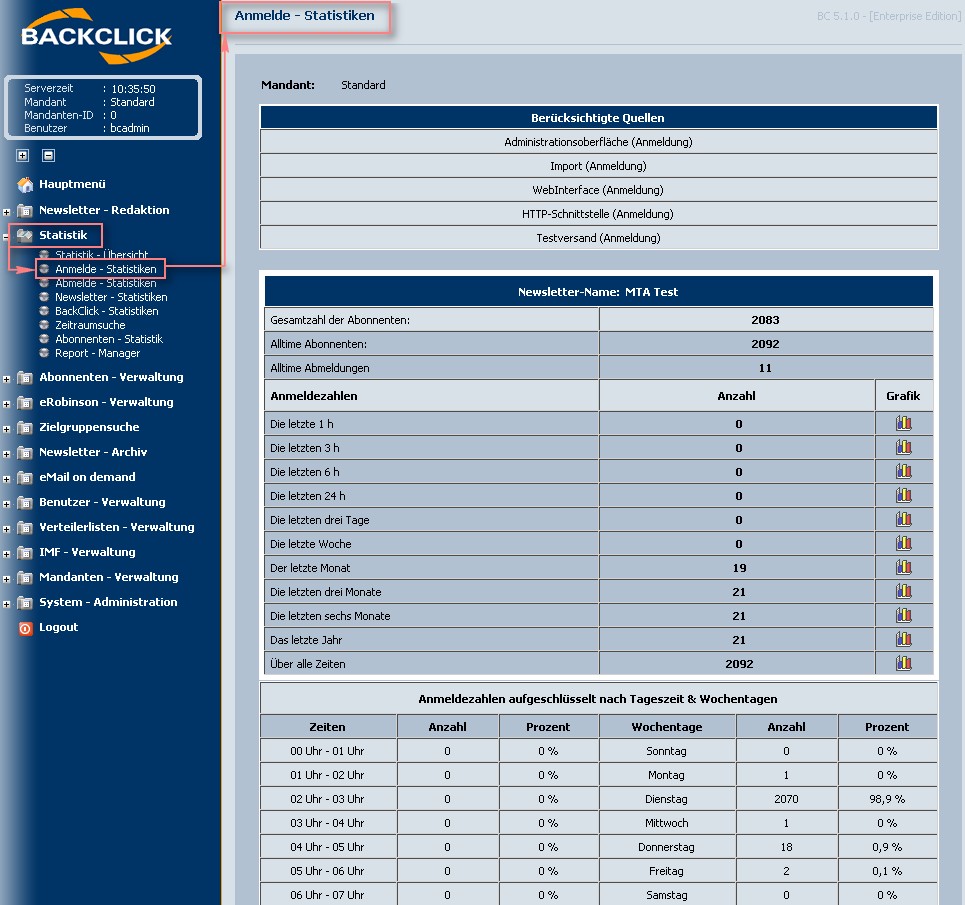The height and width of the screenshot is (905, 965).
Task: Click the 98,9 % percentage for Dienstag
Action: tap(887, 799)
